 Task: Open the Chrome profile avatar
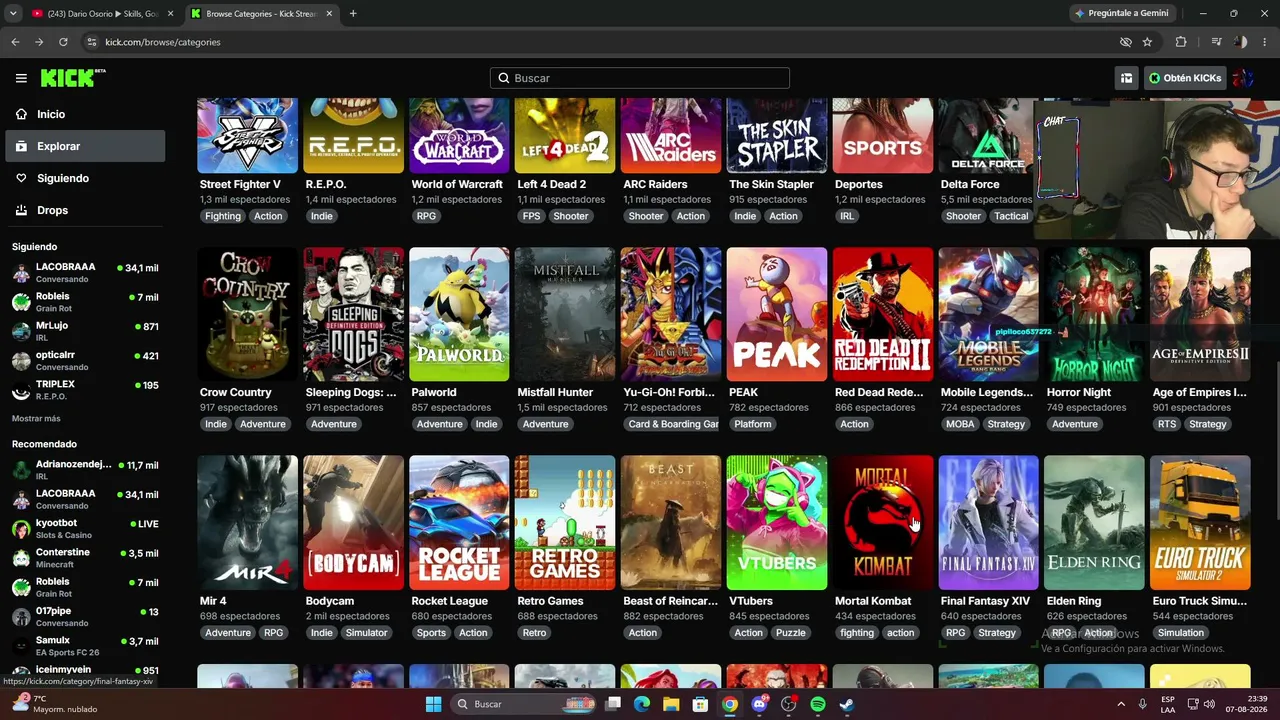point(1240,42)
